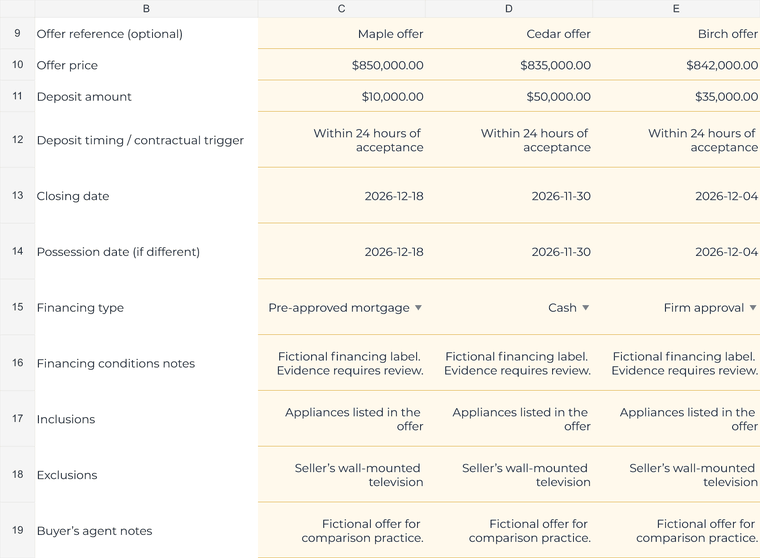760x558 pixels.
Task: Click 'Financing conditions notes' label cell
Action: (146, 363)
